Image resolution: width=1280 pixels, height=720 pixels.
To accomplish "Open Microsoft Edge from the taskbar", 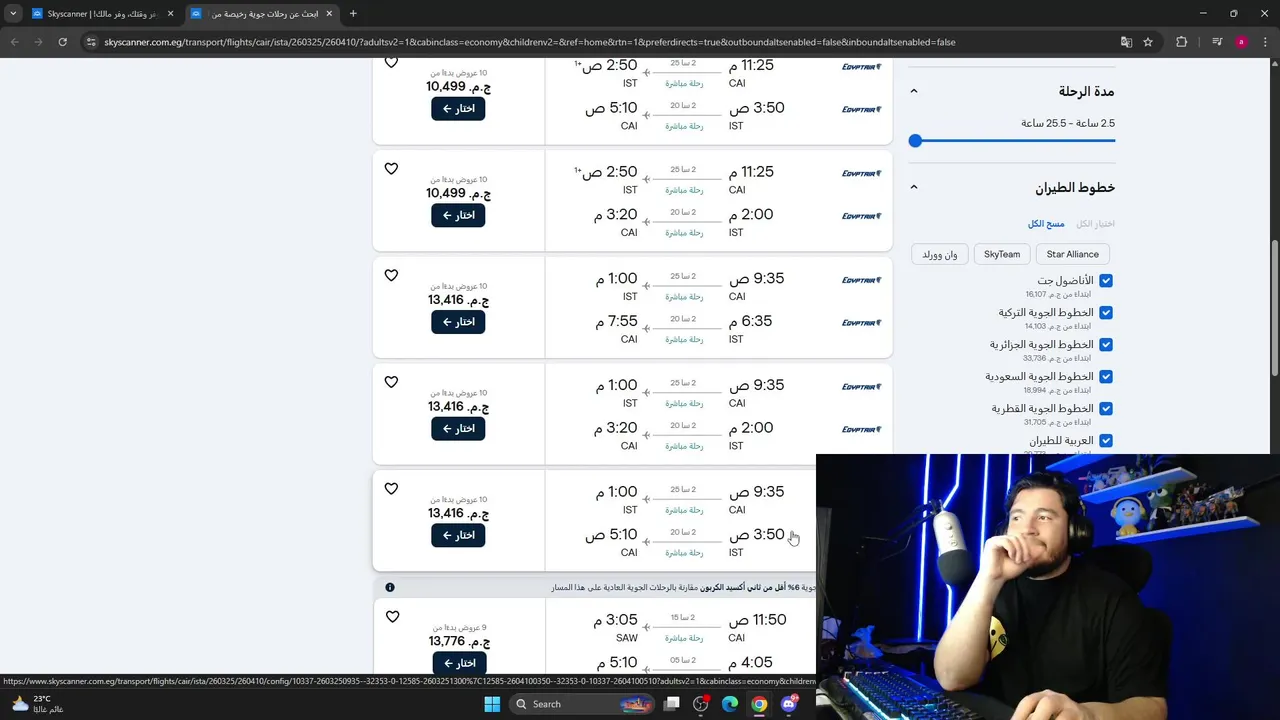I will pyautogui.click(x=730, y=704).
